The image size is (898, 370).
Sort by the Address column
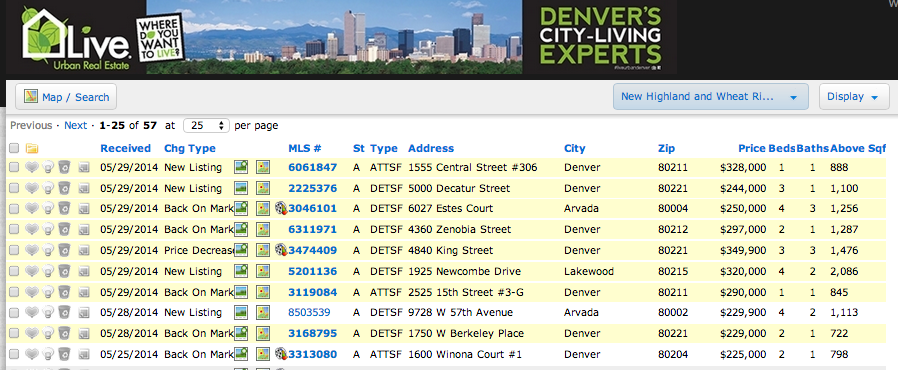coord(431,148)
